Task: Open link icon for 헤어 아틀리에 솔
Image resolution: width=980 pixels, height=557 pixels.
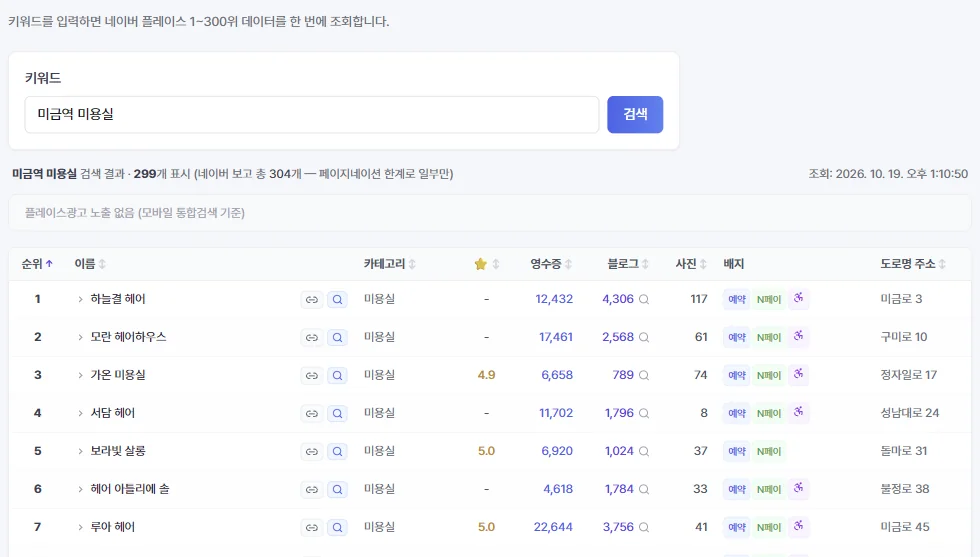Action: (x=312, y=489)
